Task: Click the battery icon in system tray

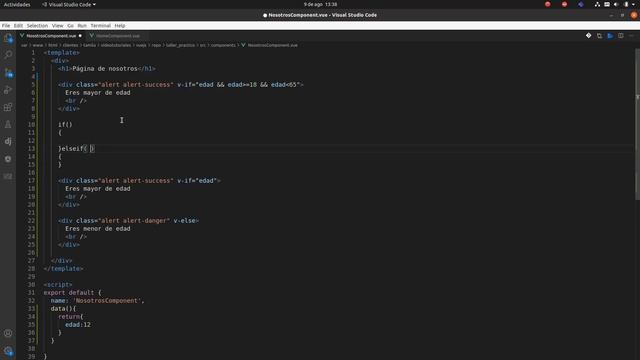Action: [626, 4]
